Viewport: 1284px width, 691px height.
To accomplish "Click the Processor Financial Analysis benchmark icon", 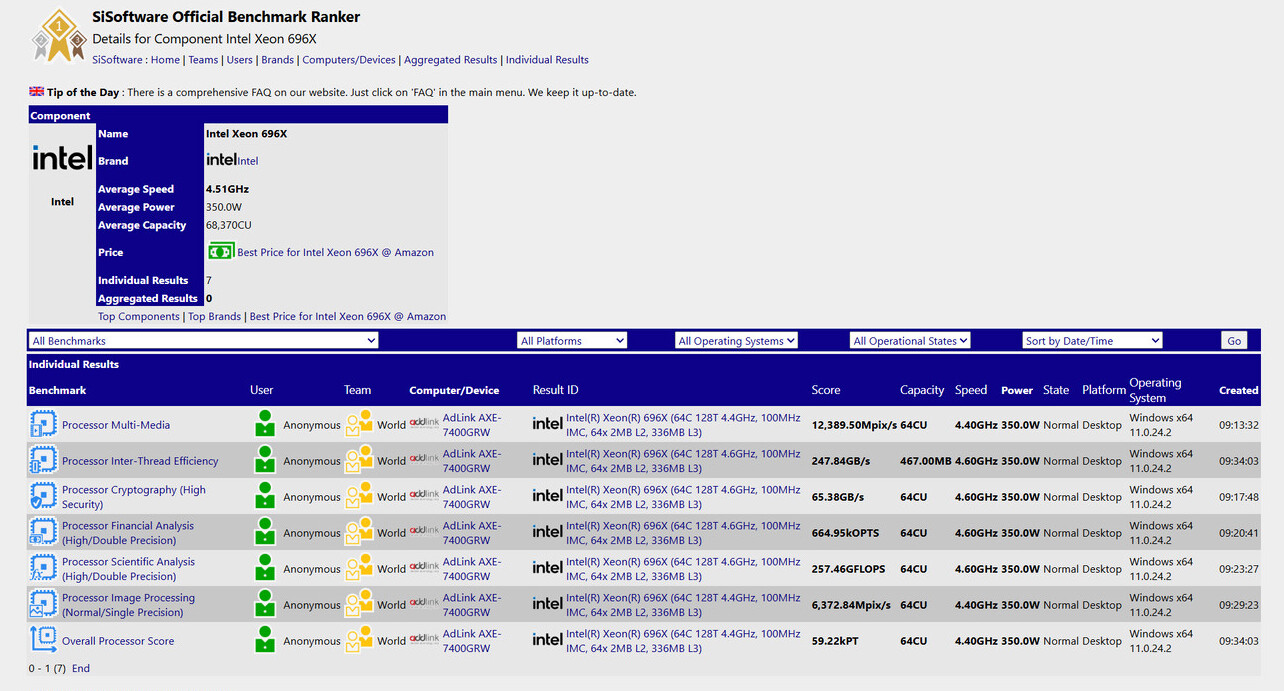I will click(x=43, y=533).
